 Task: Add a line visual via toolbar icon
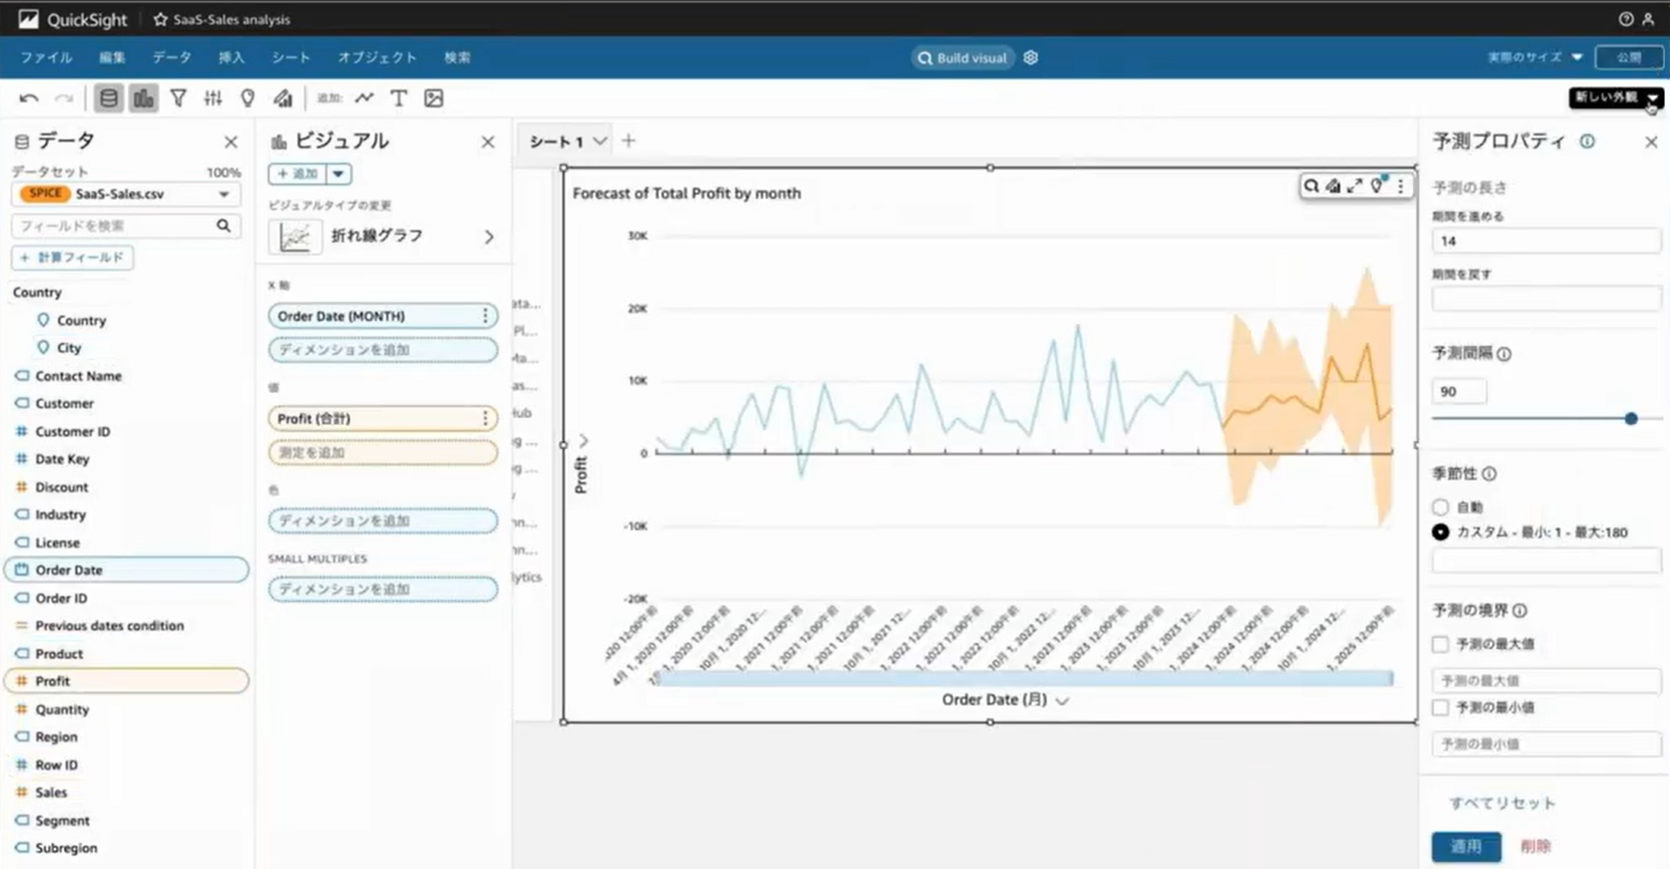[x=364, y=98]
